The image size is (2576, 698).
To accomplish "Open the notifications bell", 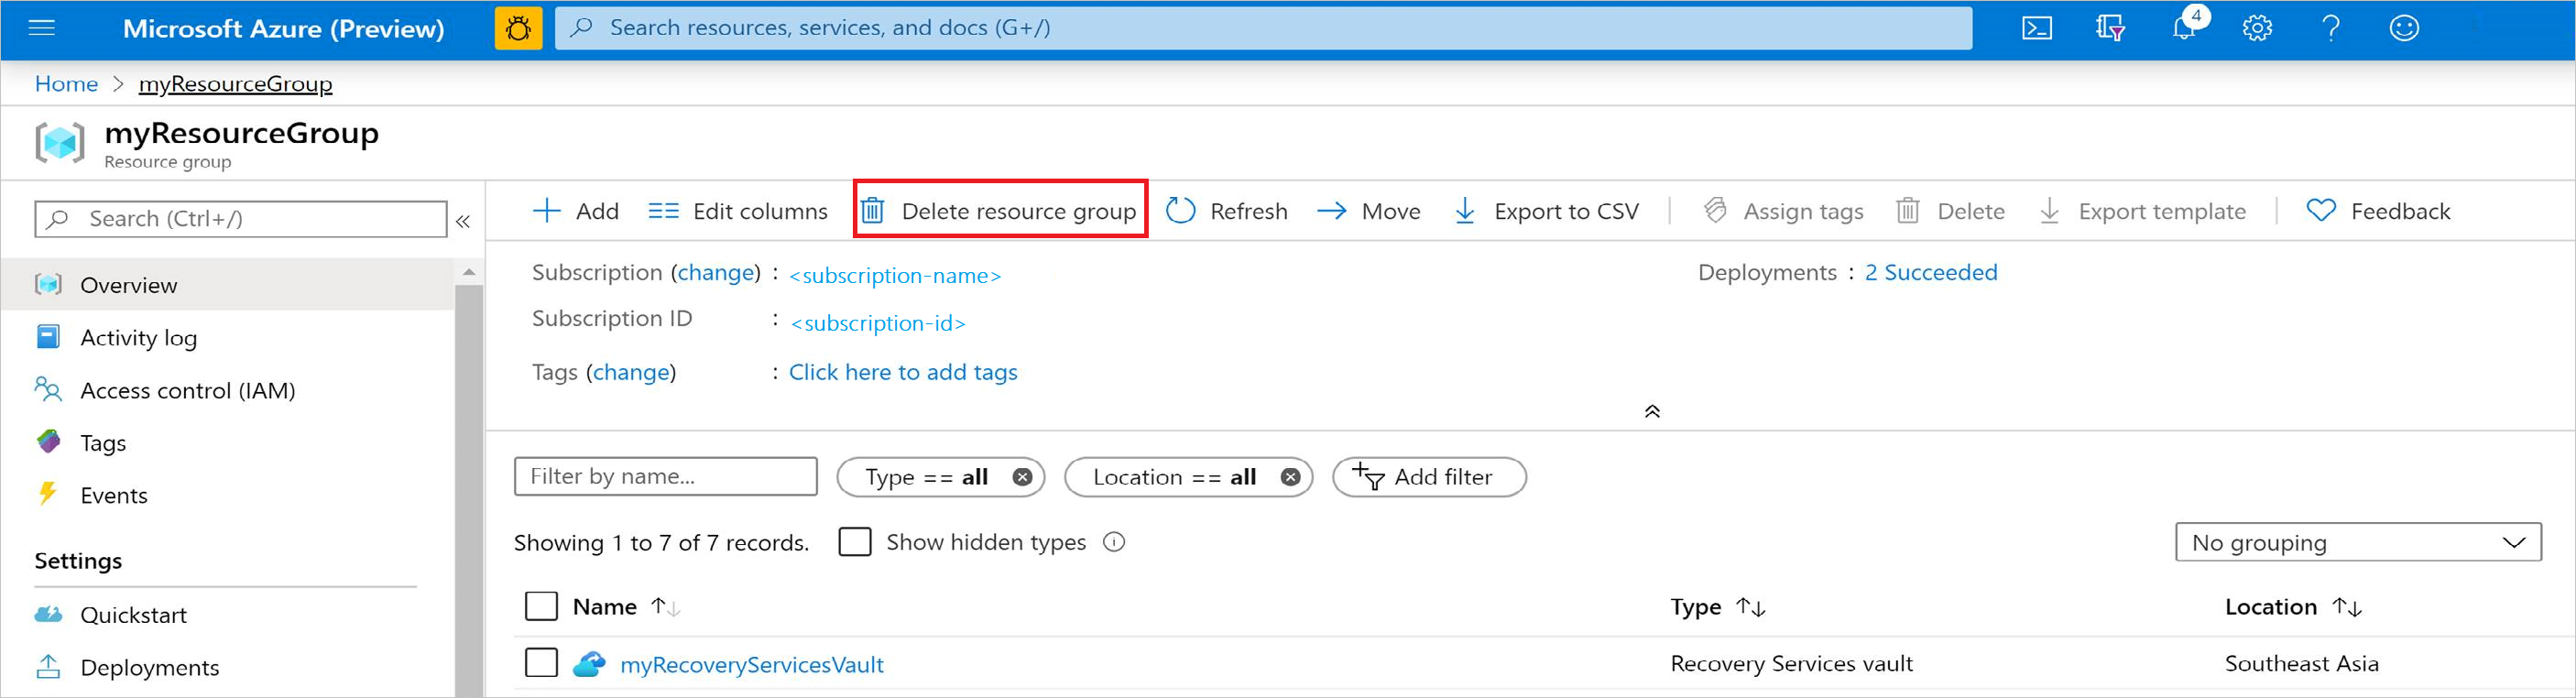I will pos(2185,27).
